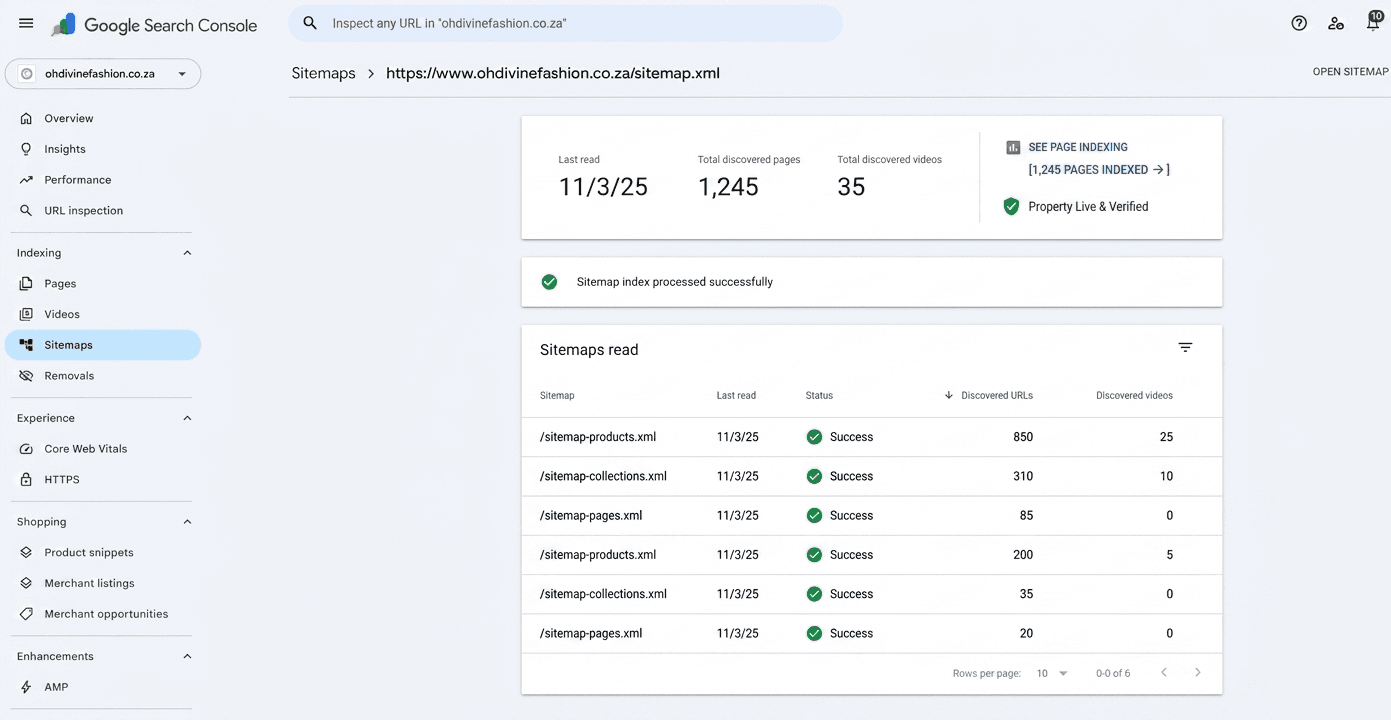Sort by Discovered URLs column

point(988,395)
